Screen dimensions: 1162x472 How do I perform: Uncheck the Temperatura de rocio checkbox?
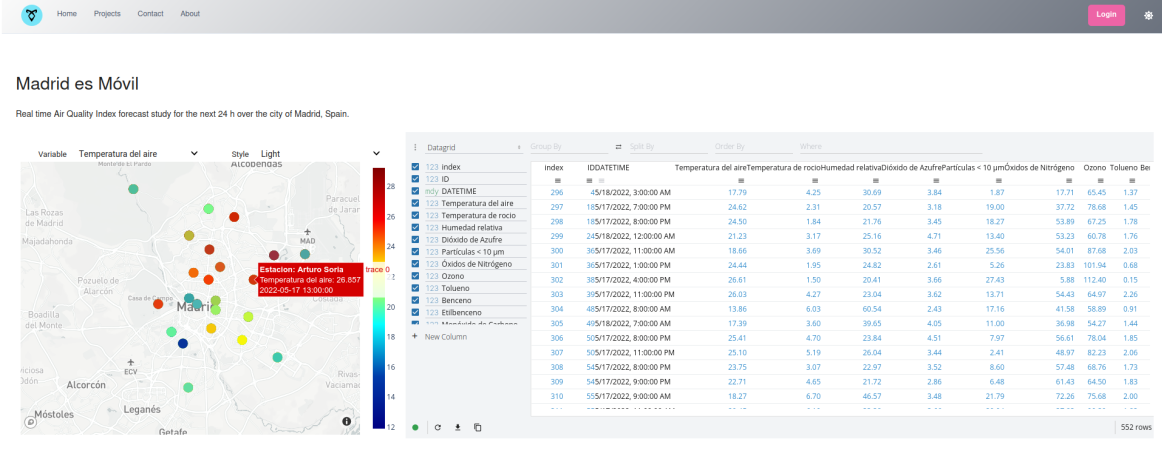(415, 216)
